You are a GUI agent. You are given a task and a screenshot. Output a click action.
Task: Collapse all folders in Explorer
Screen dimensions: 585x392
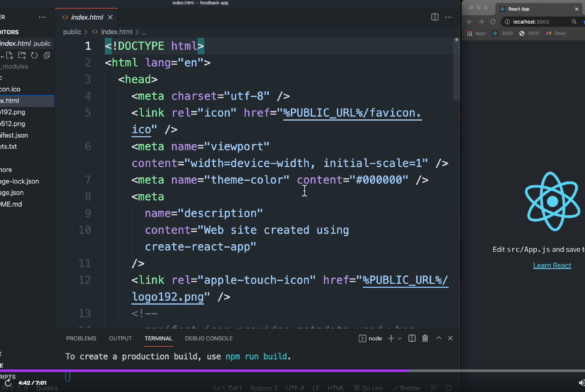click(47, 56)
